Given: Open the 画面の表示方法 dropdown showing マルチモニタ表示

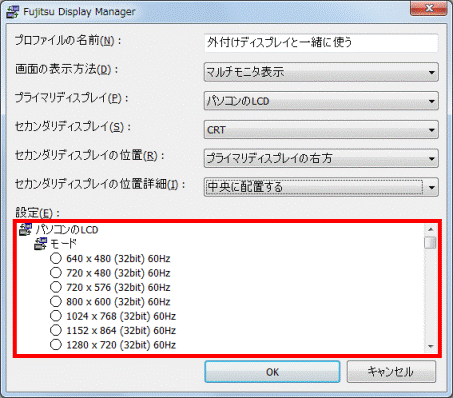Looking at the screenshot, I should [321, 72].
